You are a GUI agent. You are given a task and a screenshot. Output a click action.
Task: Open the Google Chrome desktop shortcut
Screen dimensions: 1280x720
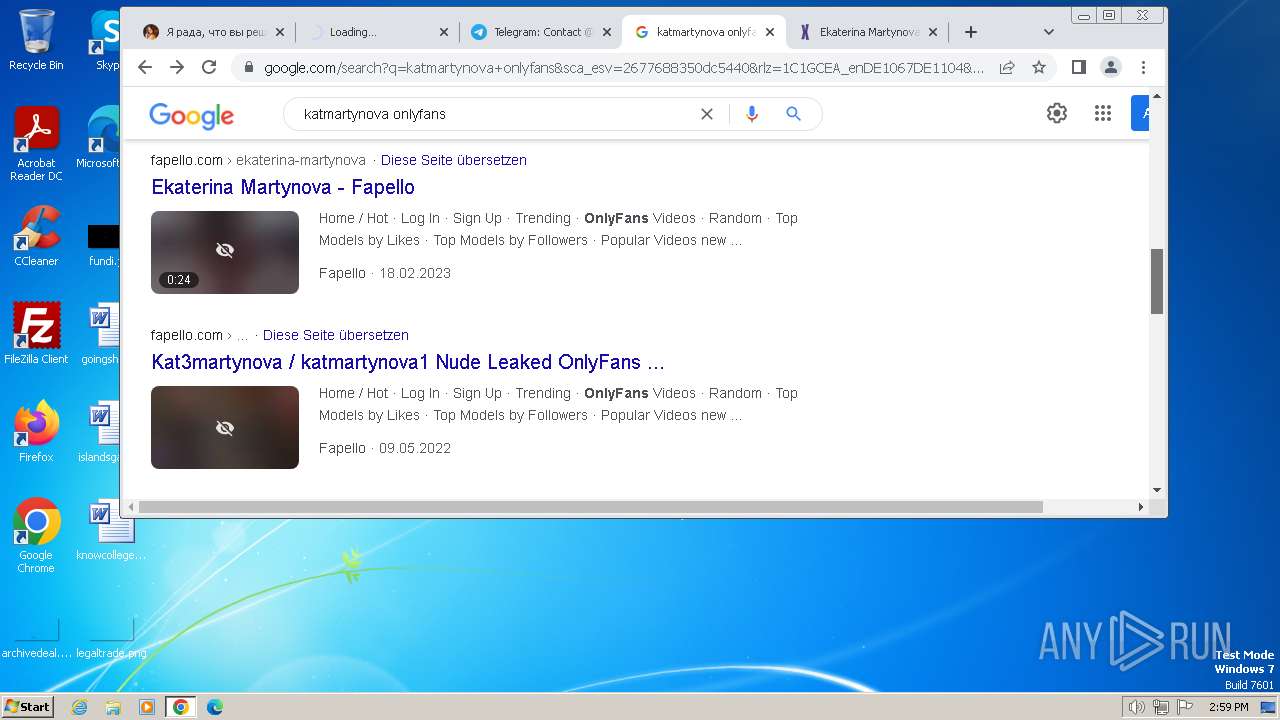tap(36, 536)
